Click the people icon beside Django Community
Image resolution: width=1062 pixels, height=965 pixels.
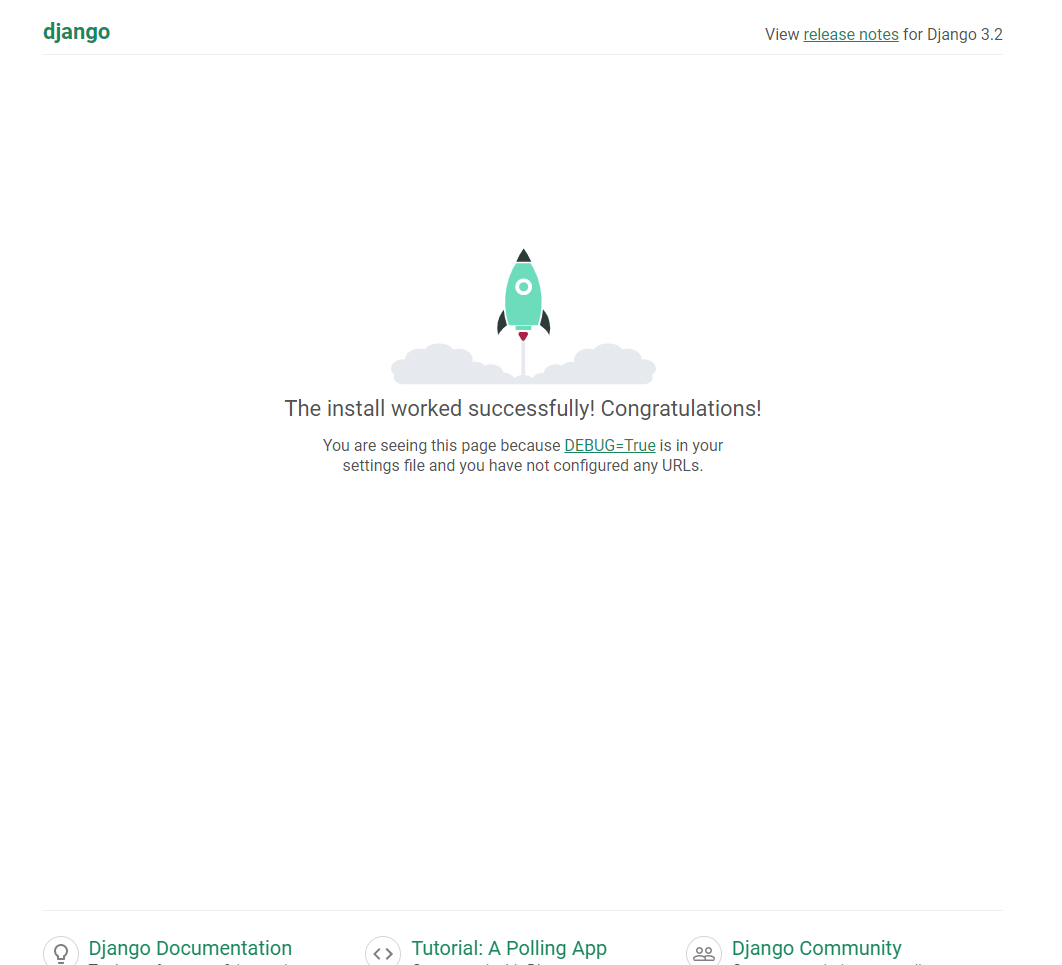[704, 951]
